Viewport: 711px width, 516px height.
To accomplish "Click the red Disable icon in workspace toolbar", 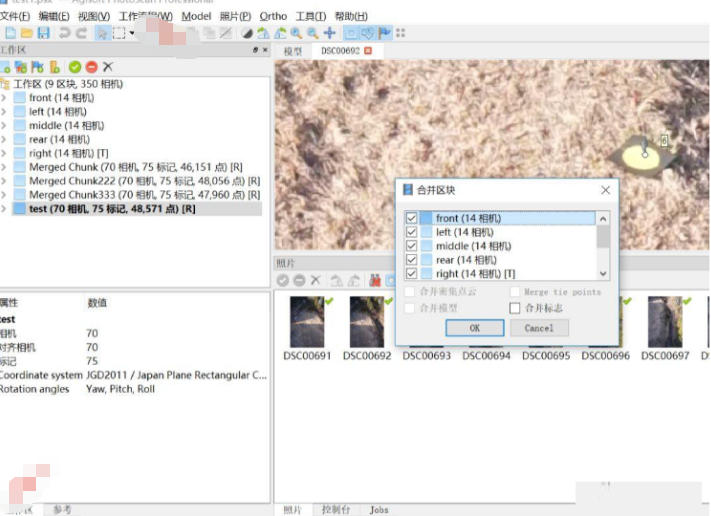I will (x=91, y=67).
